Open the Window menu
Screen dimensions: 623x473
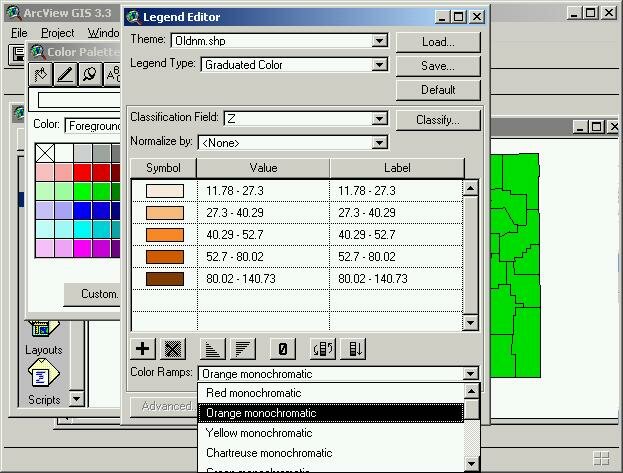(103, 33)
